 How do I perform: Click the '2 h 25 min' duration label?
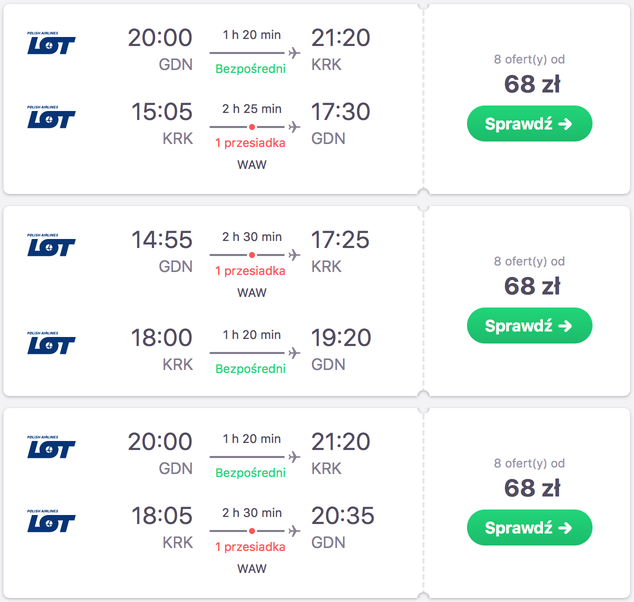(251, 109)
